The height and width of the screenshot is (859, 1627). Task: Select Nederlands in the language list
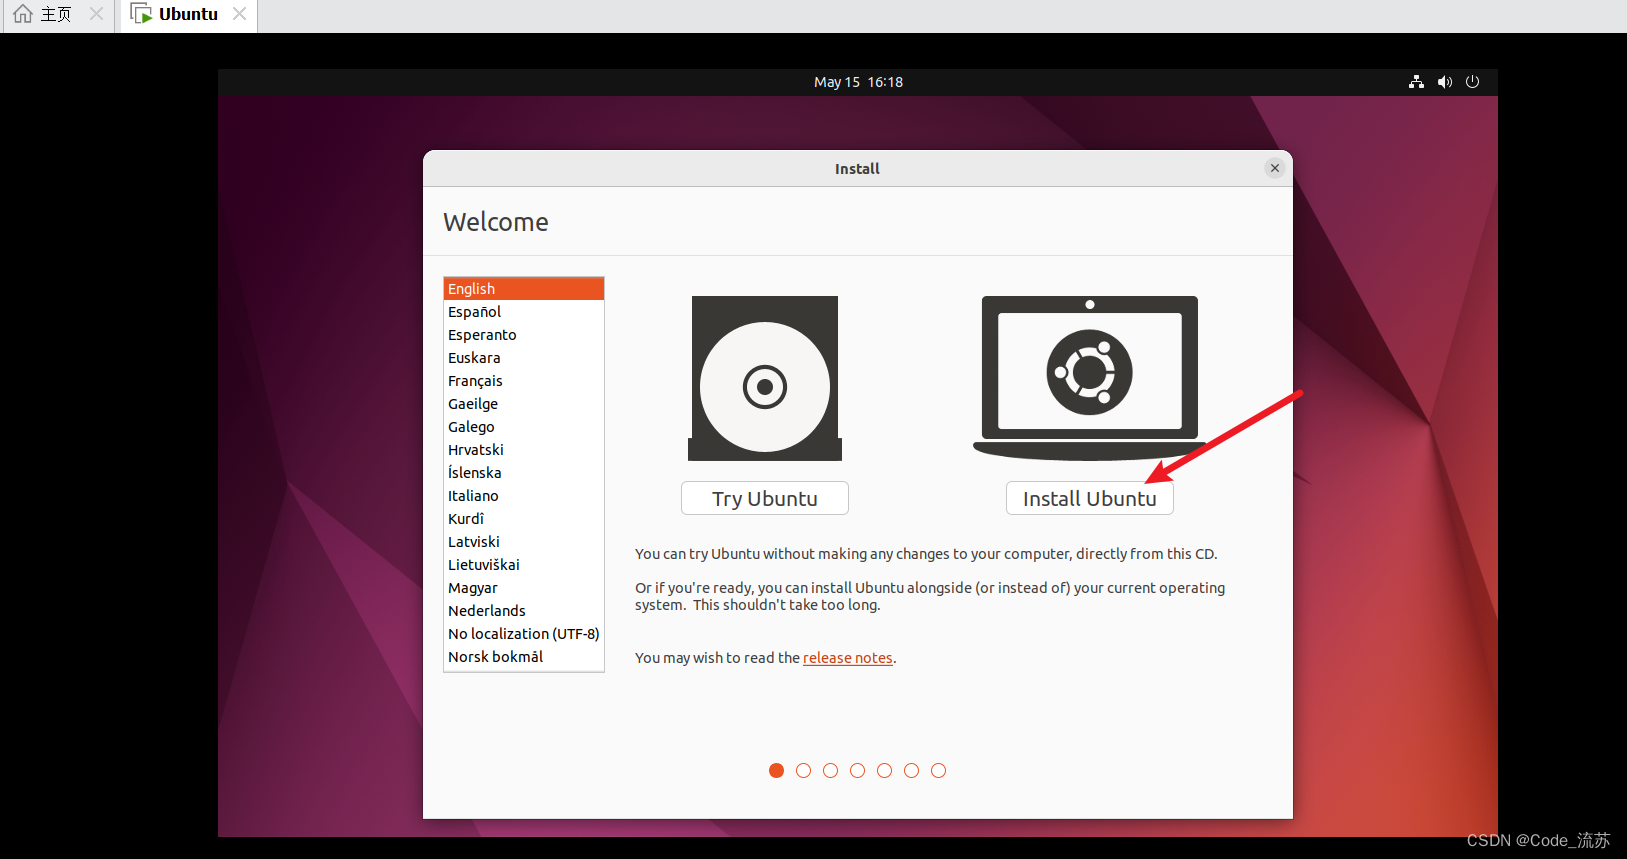tap(524, 611)
